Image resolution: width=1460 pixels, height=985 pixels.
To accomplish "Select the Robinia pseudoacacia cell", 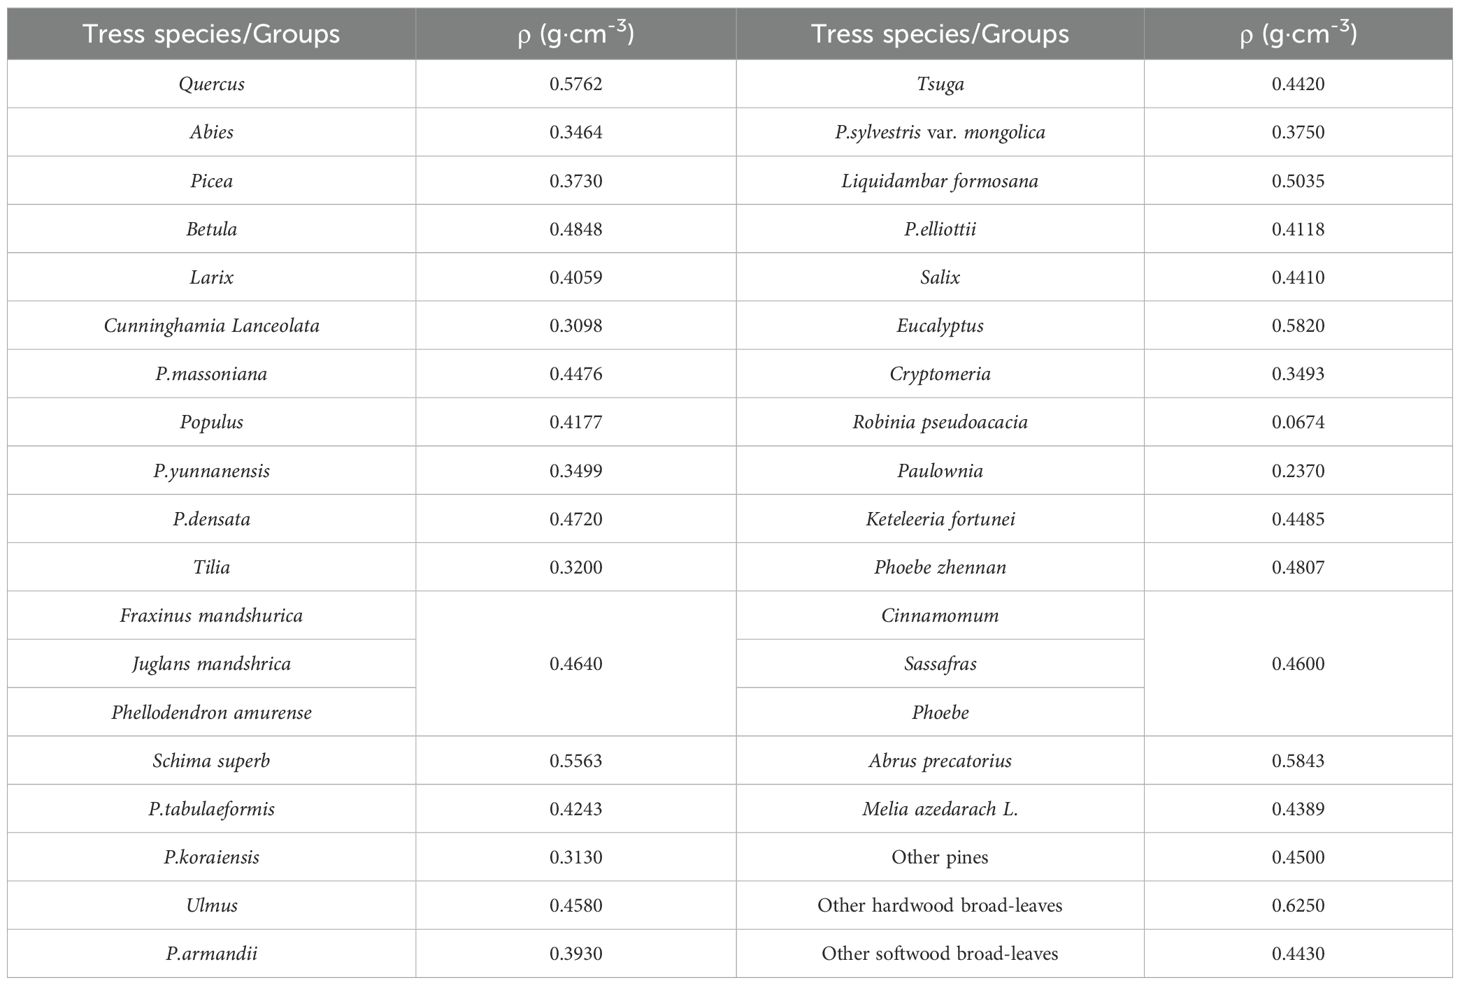I will click(x=939, y=422).
